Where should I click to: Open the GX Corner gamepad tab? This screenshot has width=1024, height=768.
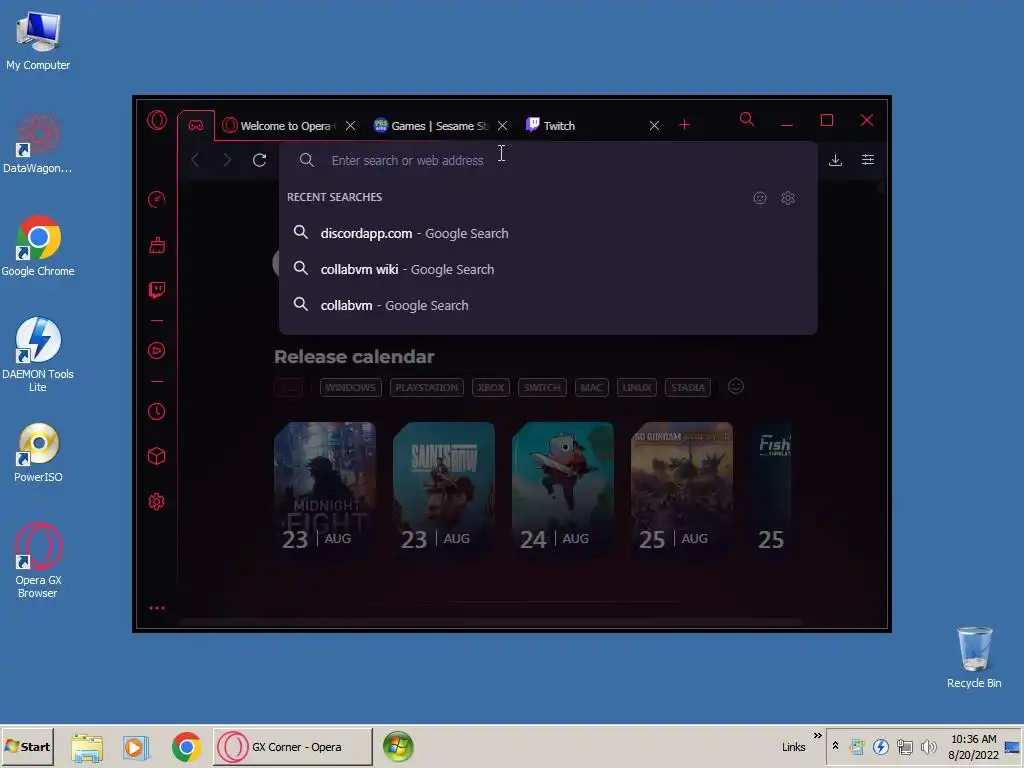[x=196, y=125]
